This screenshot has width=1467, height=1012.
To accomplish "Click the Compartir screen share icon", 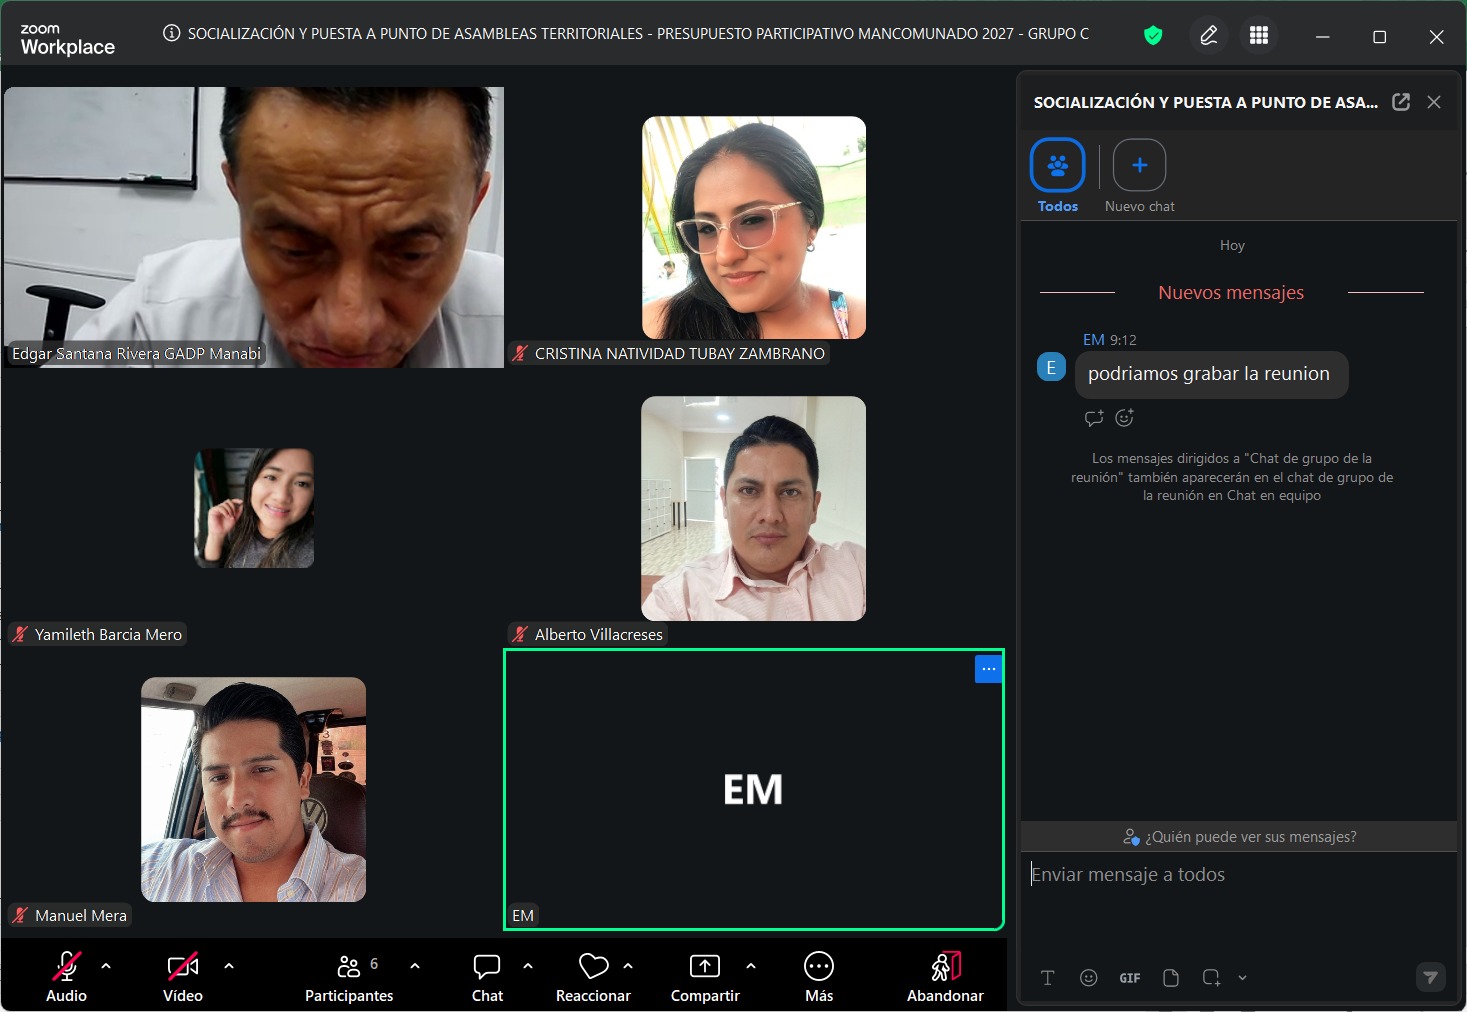I will [704, 976].
